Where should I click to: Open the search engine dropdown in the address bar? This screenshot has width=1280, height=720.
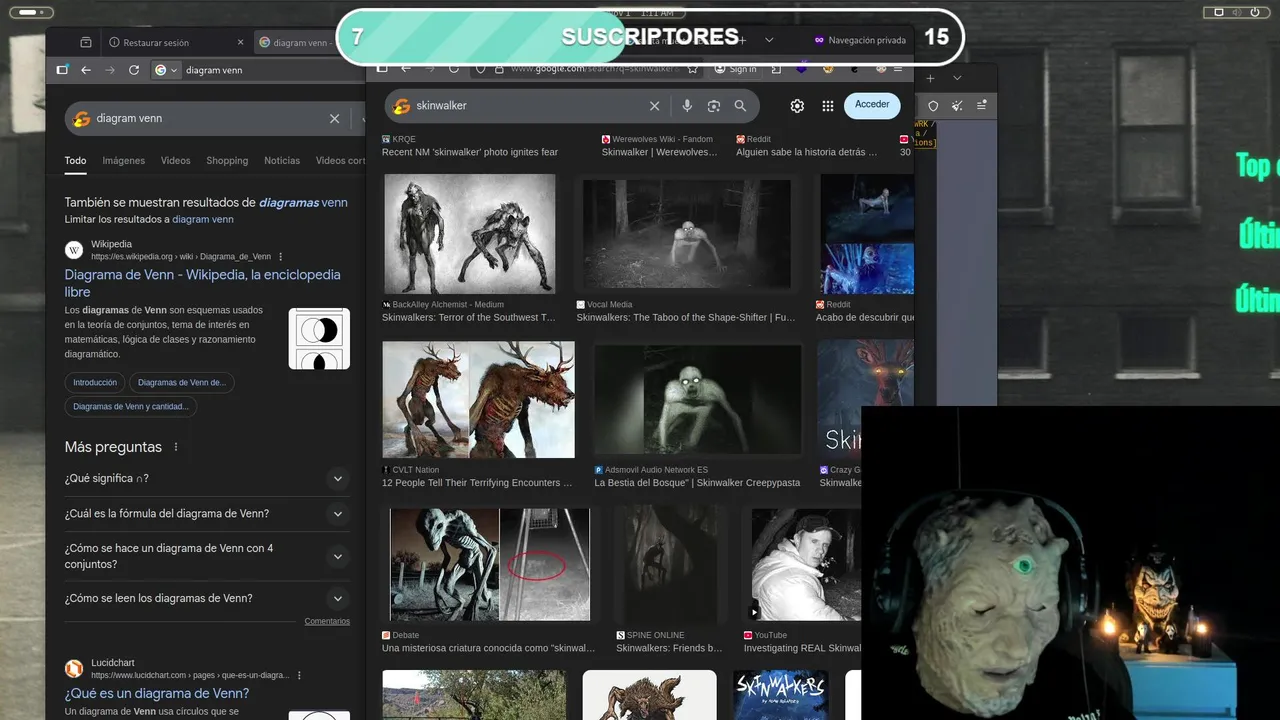(x=166, y=70)
